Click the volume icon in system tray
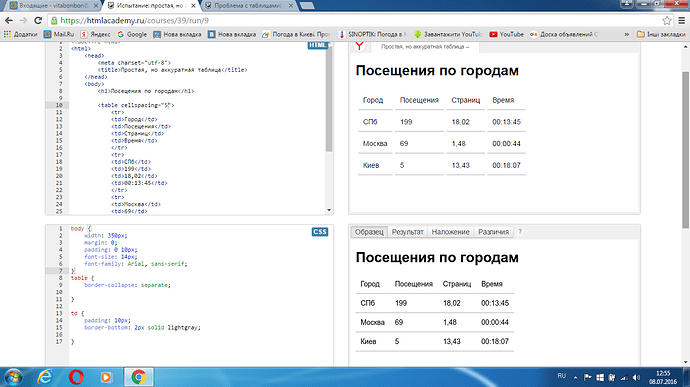Screen dimensions: 690x387 [x=636, y=377]
